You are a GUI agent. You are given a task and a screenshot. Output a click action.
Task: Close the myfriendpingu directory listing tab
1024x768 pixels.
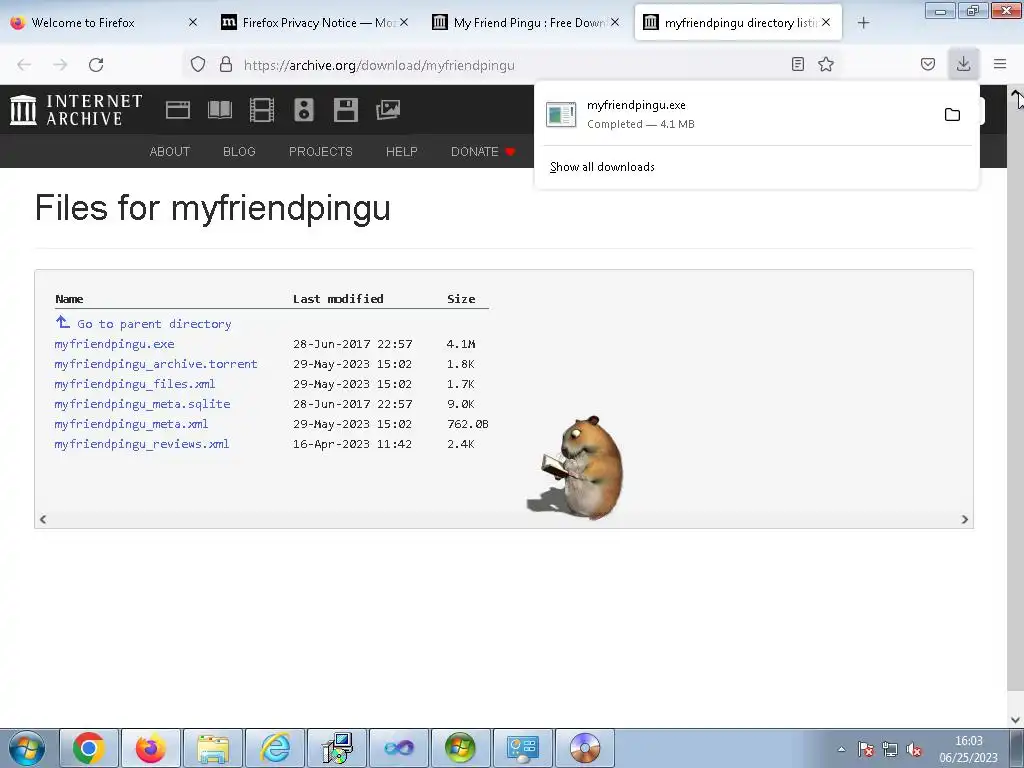point(826,22)
